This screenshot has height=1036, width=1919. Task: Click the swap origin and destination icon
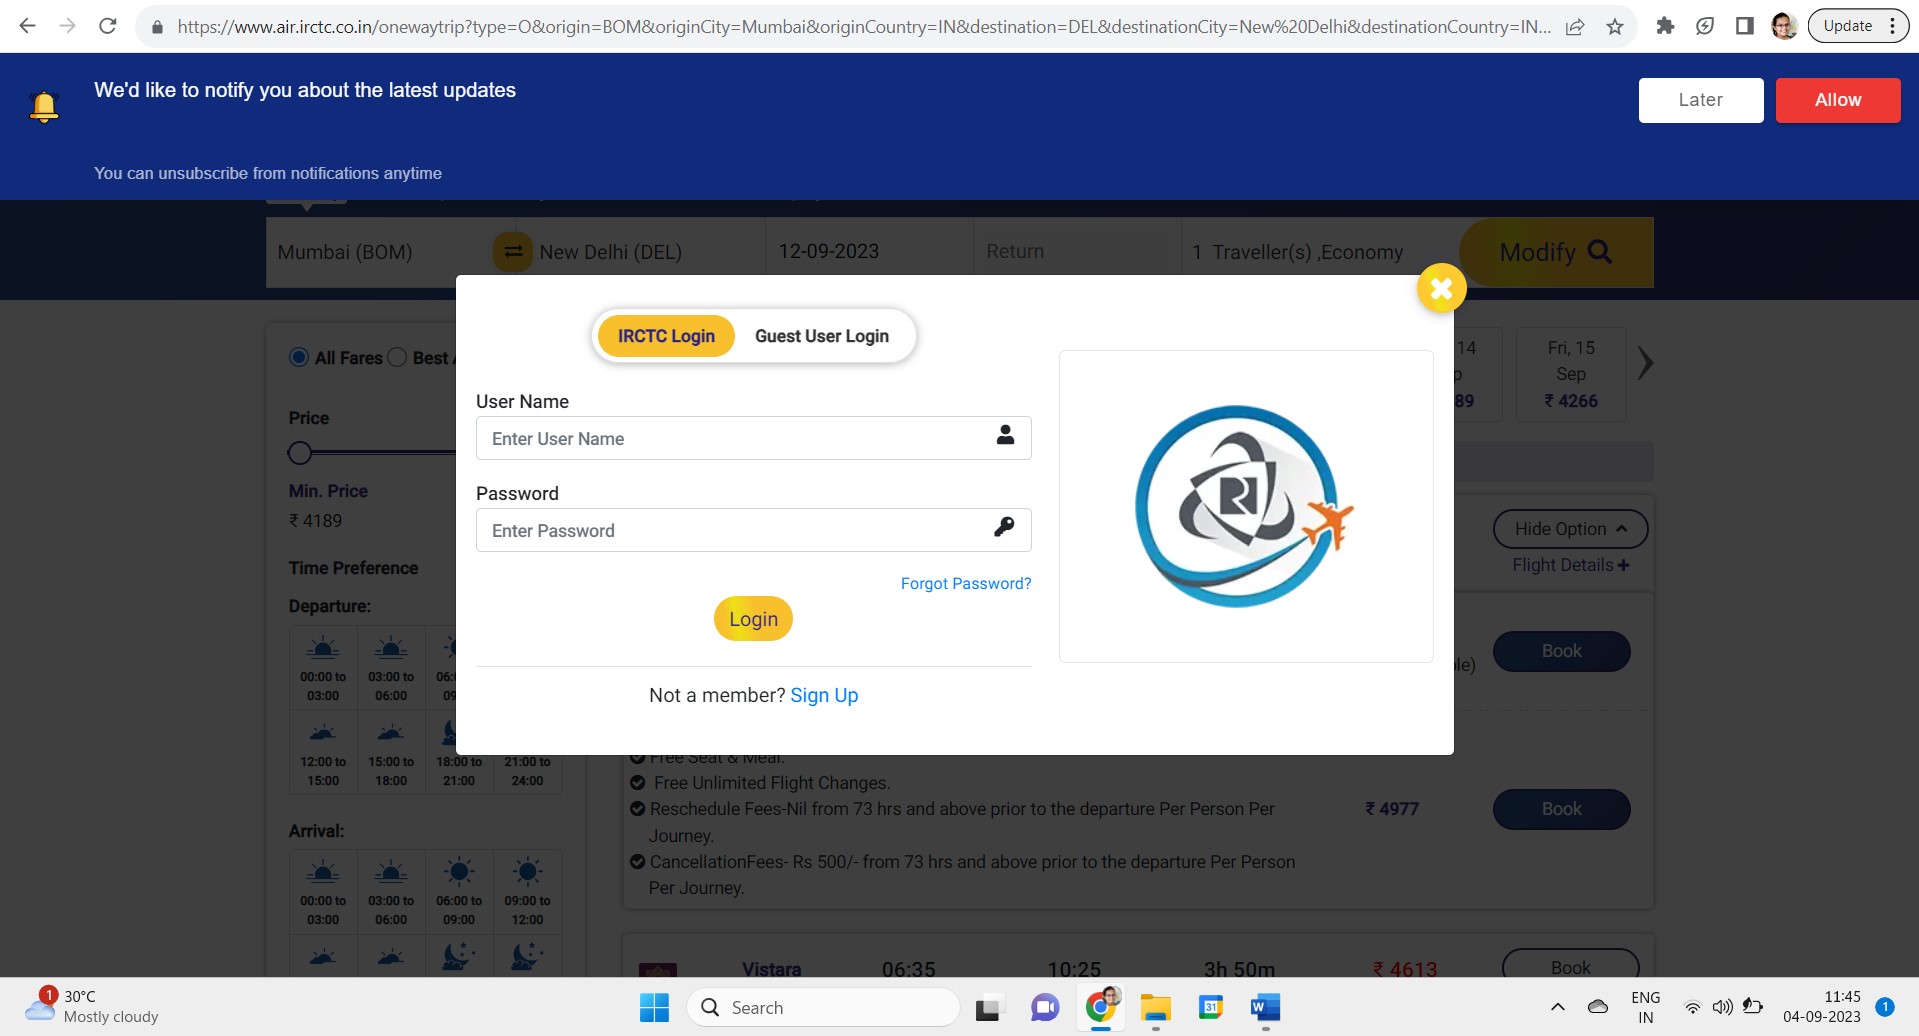pyautogui.click(x=512, y=252)
